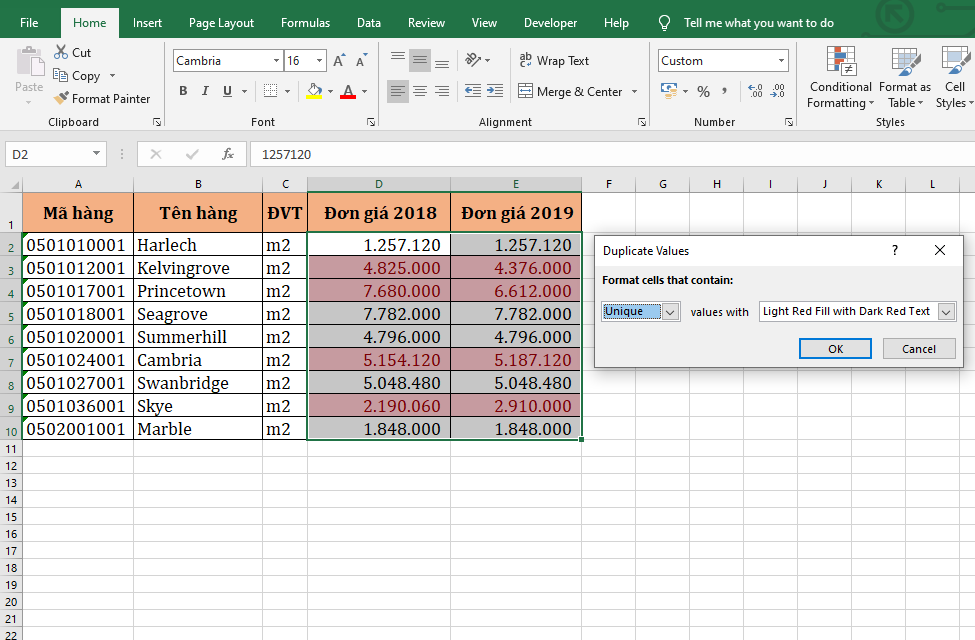
Task: Click the Cut scissors icon
Action: coord(61,52)
